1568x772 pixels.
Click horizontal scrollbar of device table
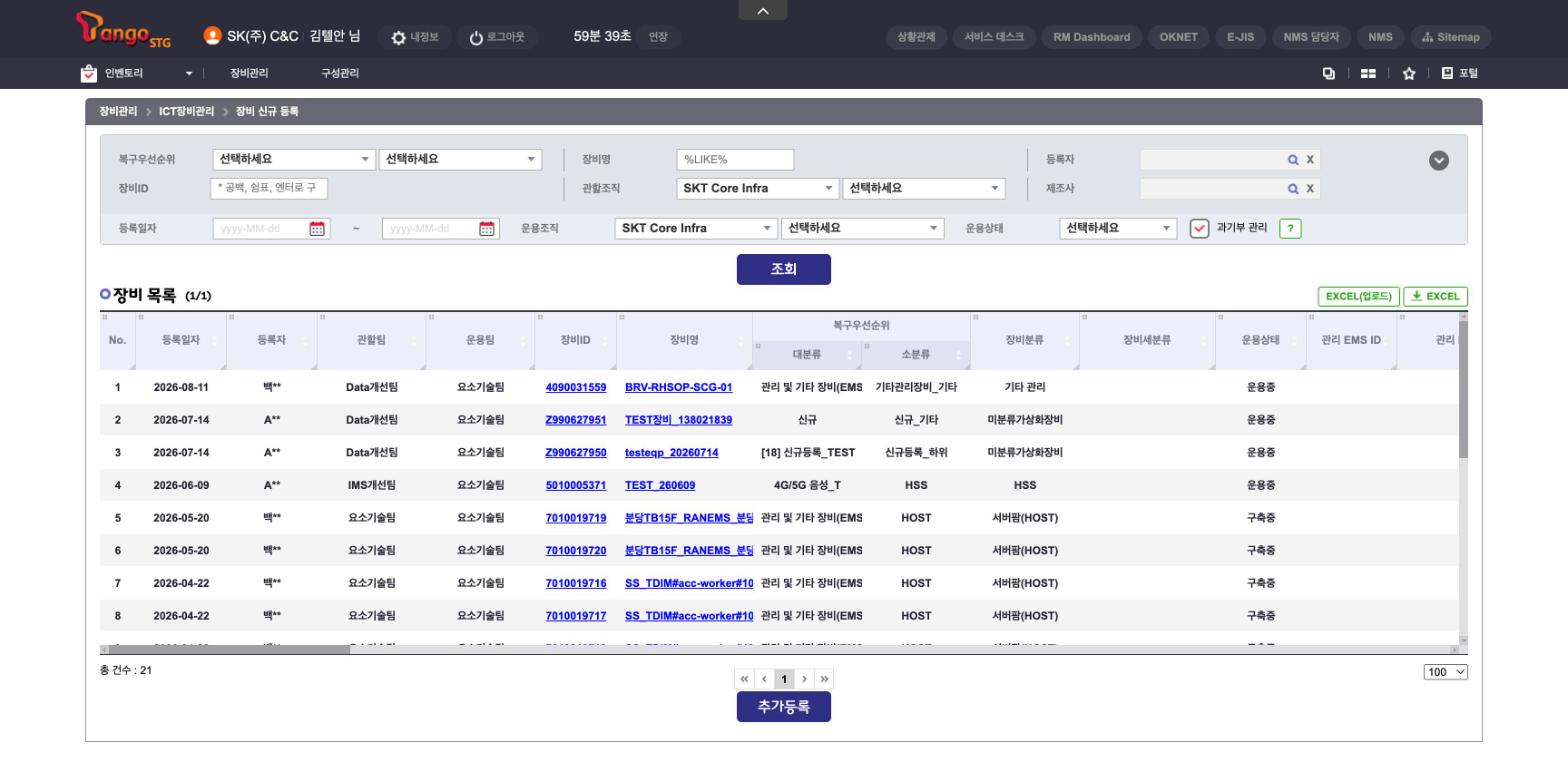(x=229, y=650)
